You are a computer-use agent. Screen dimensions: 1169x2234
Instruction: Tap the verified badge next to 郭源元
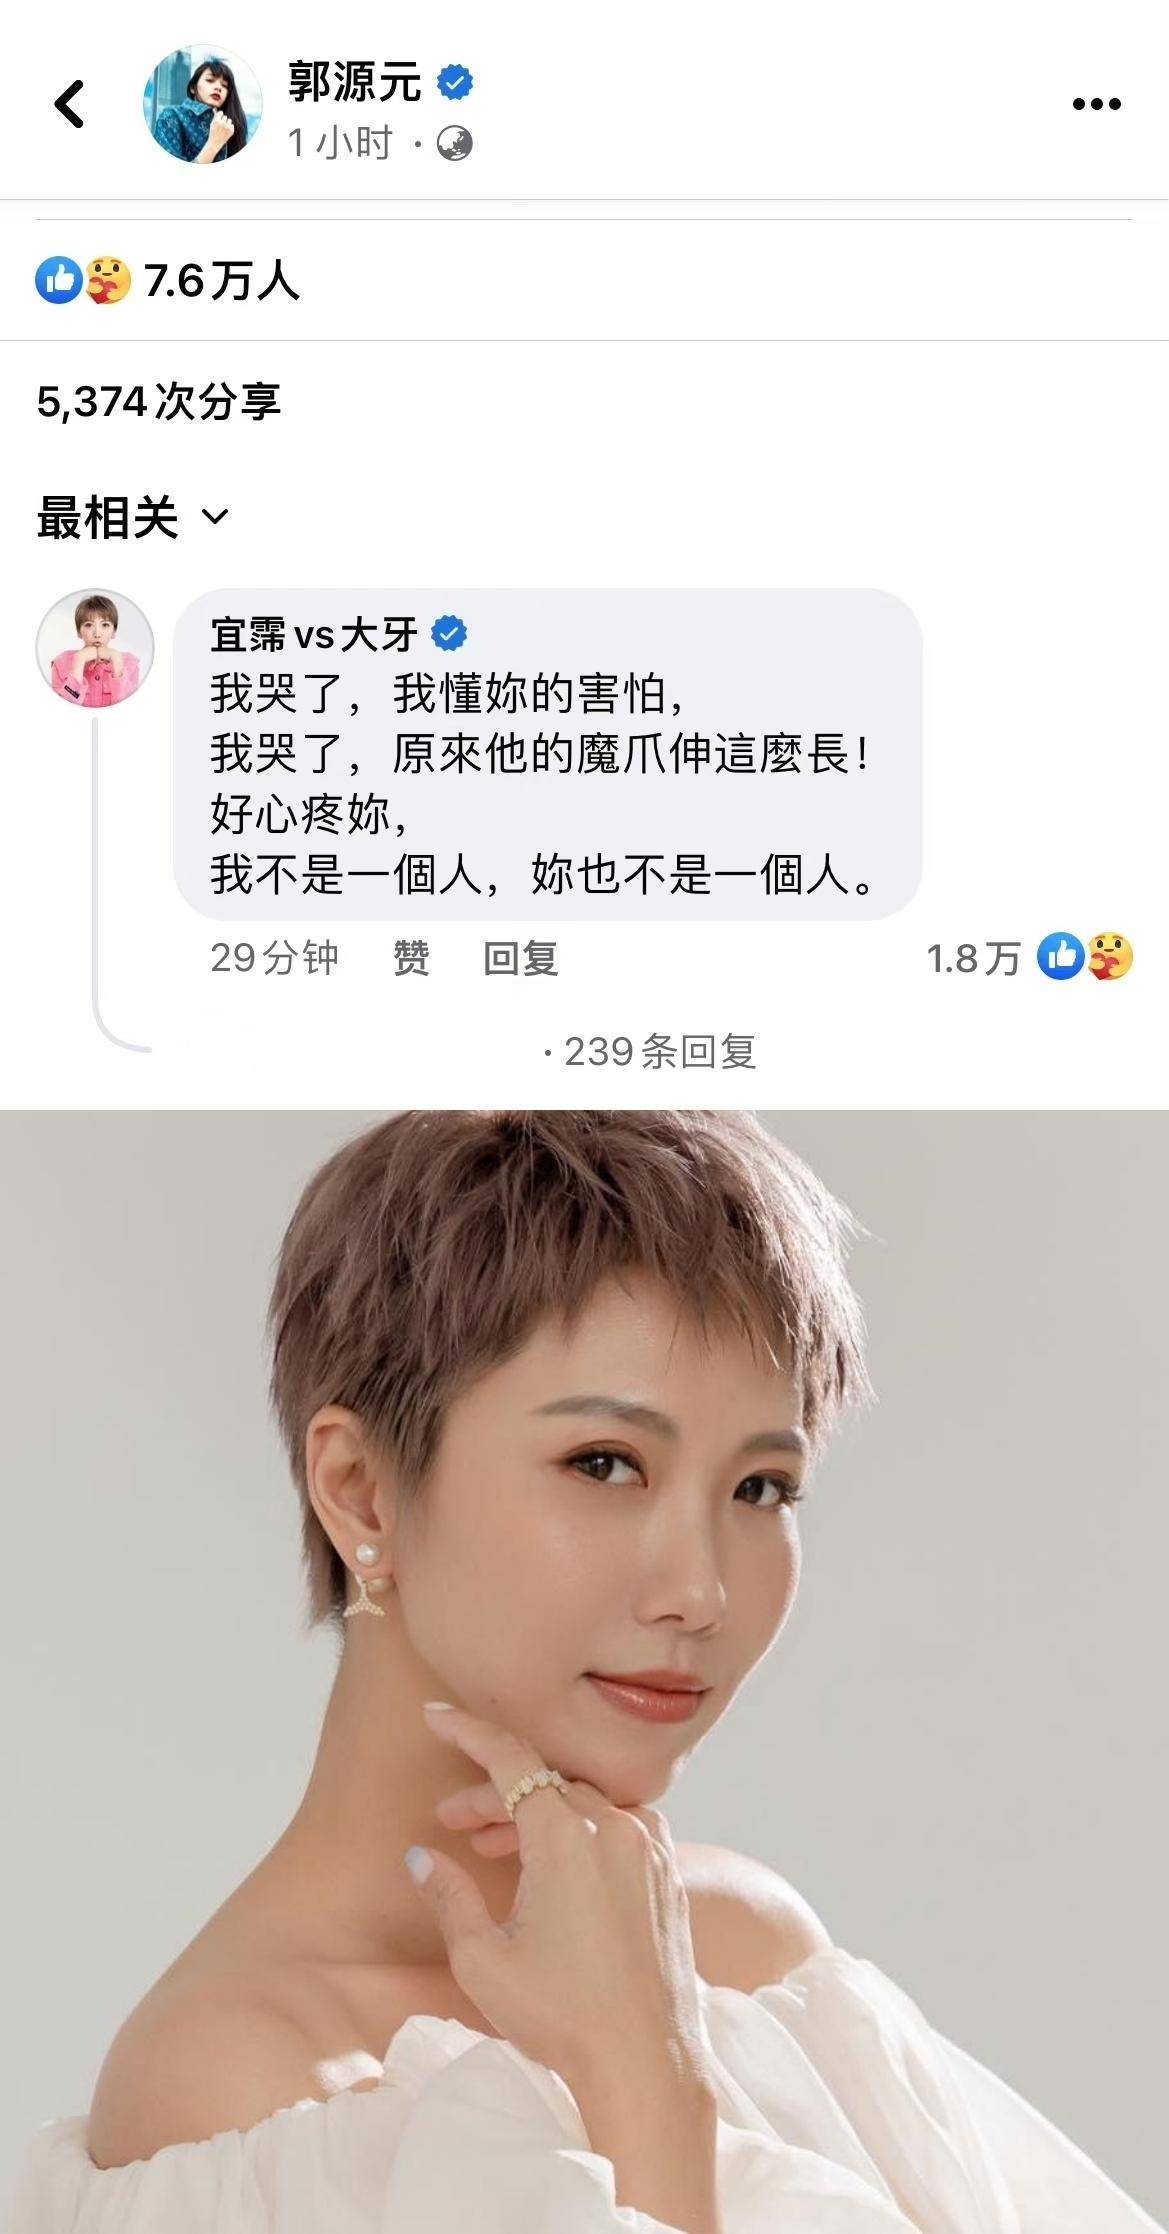point(455,82)
